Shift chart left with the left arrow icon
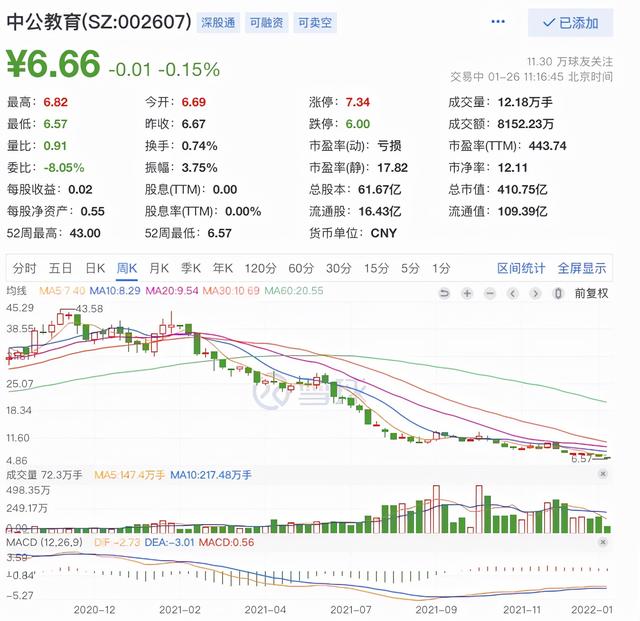 coord(513,293)
